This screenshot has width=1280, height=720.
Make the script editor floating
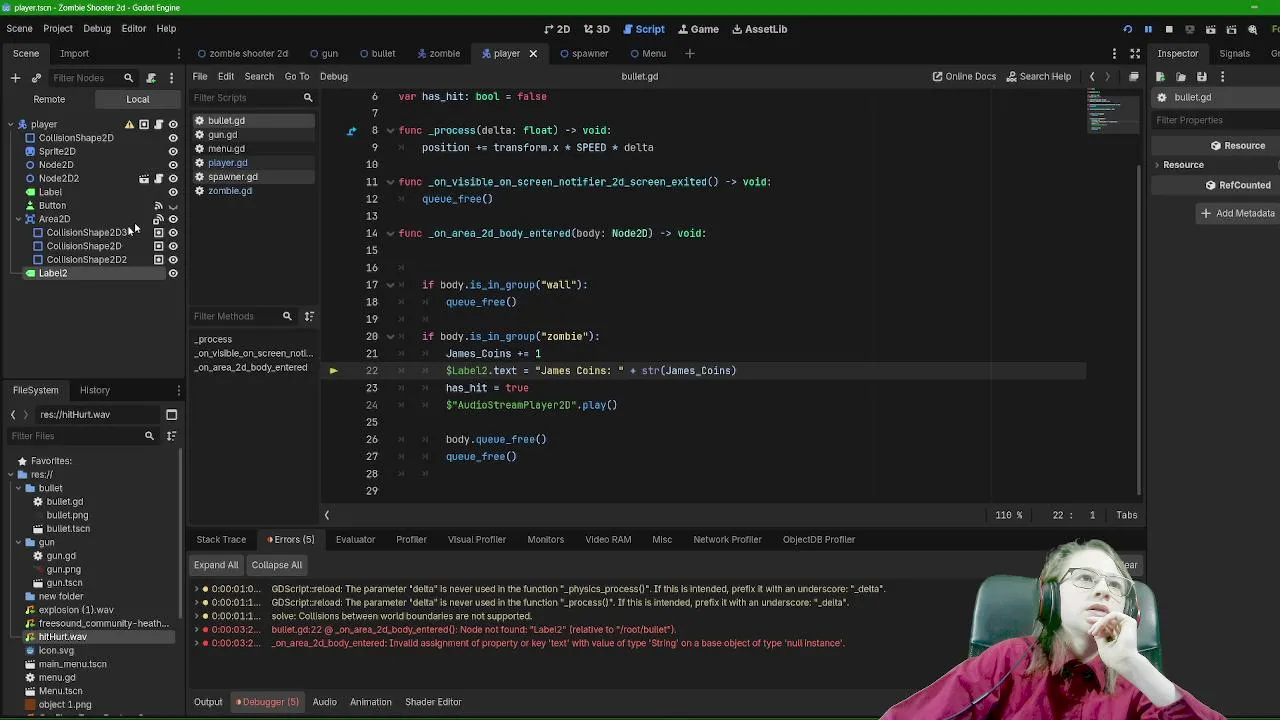coord(1133,76)
